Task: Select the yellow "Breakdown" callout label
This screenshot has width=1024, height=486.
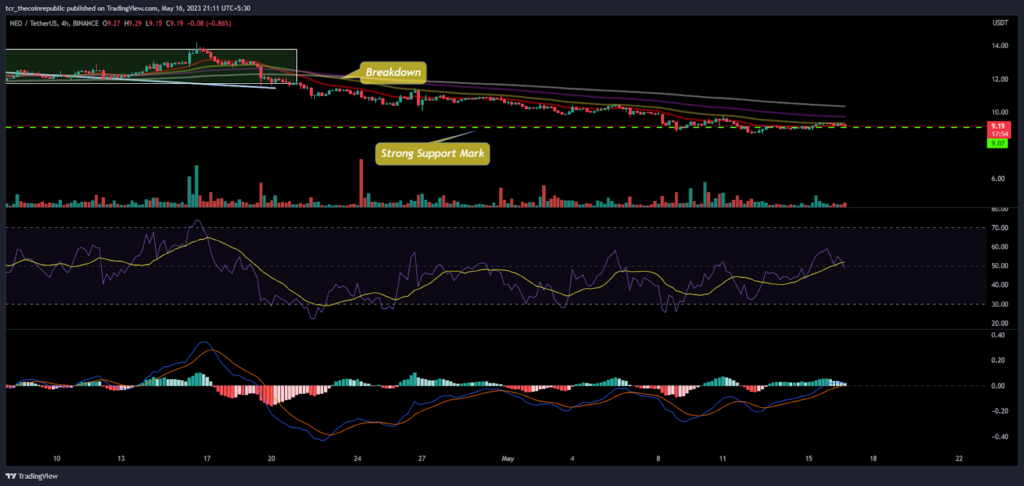Action: 394,72
